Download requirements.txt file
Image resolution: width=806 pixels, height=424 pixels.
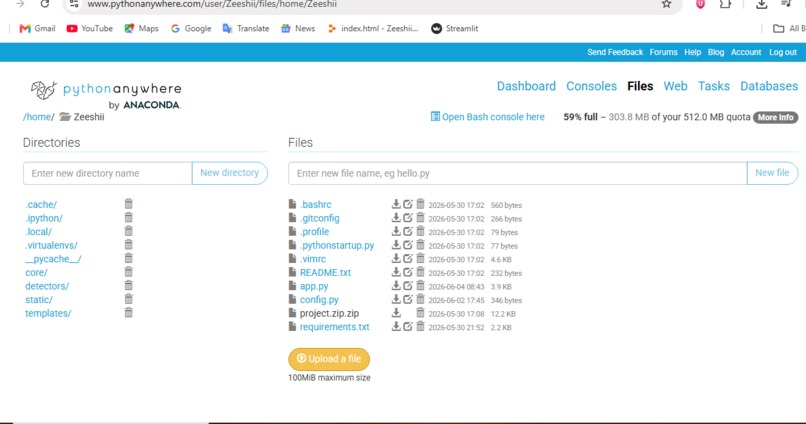396,327
